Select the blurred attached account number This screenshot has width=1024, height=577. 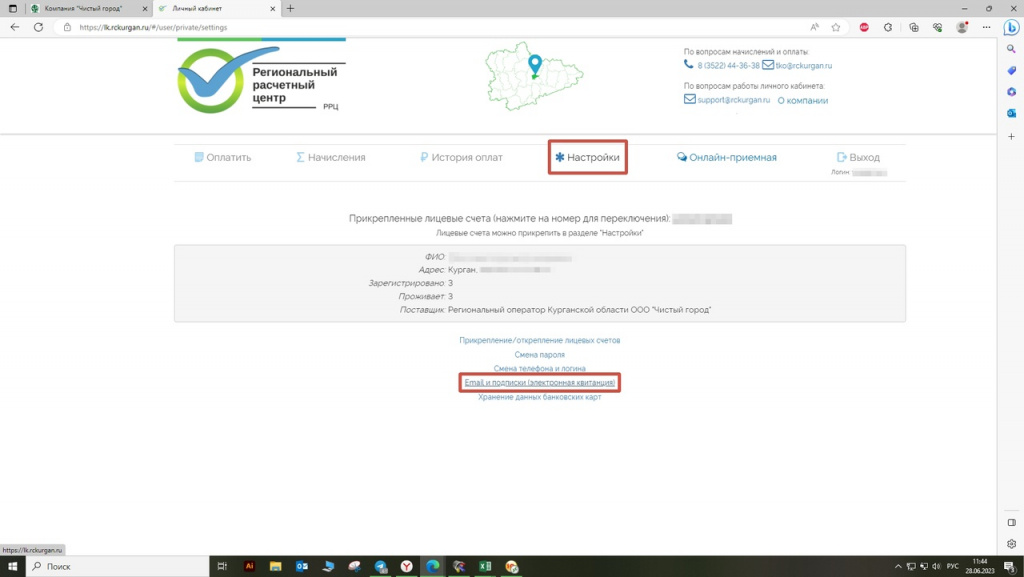(x=702, y=219)
